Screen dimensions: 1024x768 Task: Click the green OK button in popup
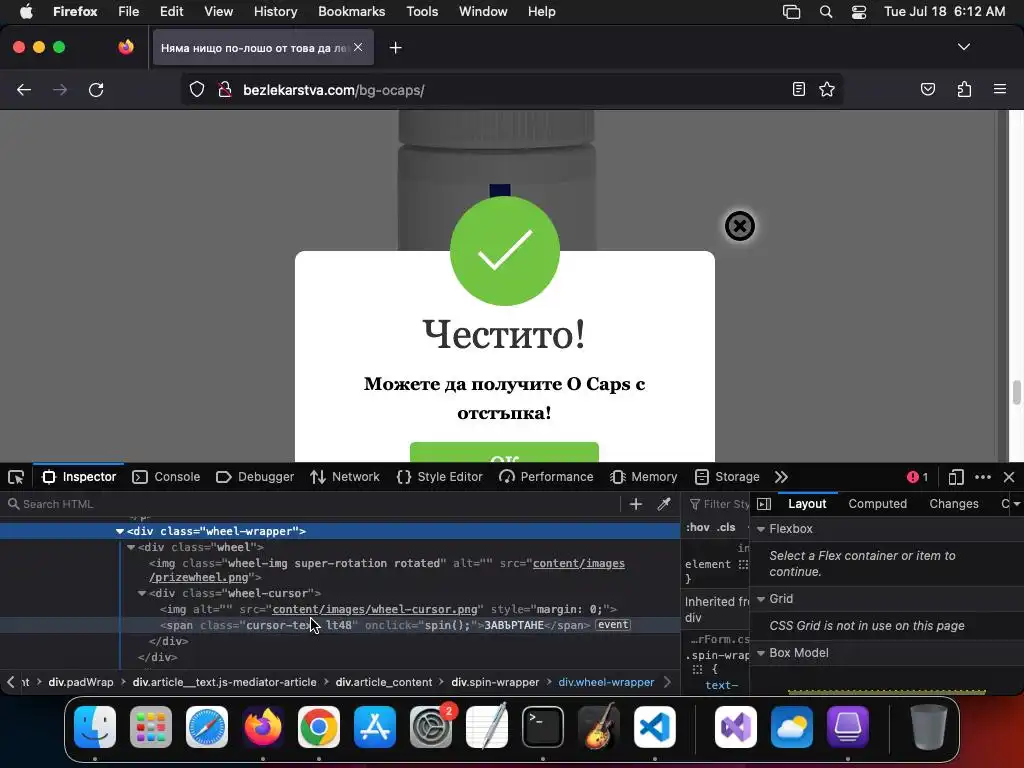(x=504, y=452)
